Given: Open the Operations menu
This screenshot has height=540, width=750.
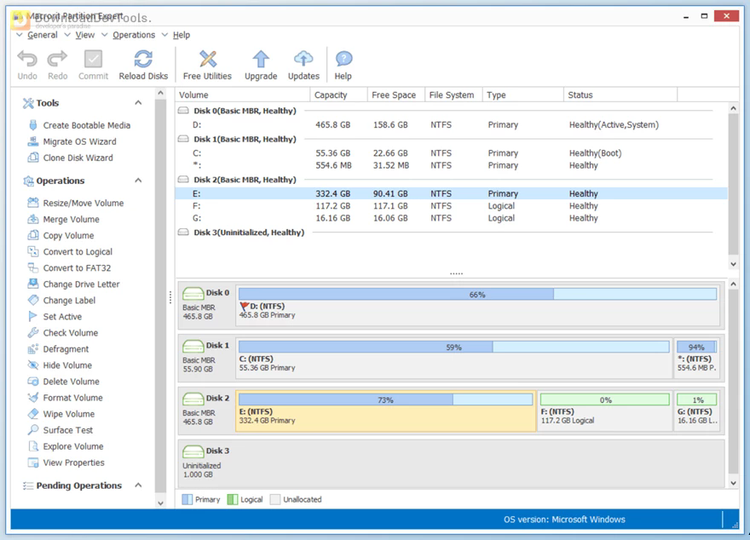Looking at the screenshot, I should click(134, 35).
